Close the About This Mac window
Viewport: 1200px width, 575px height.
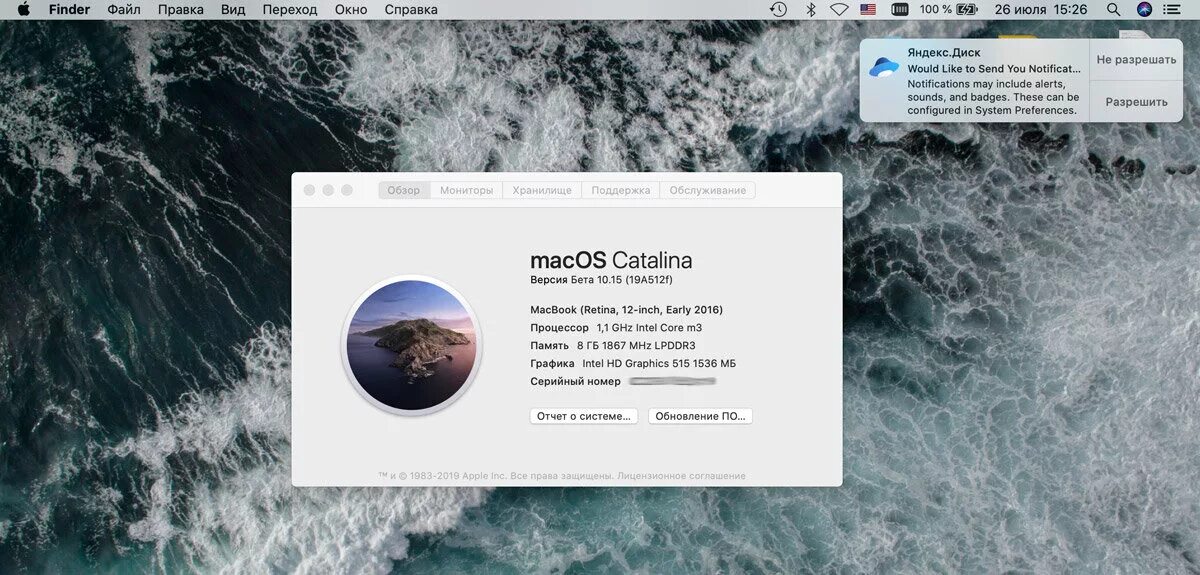[x=309, y=190]
